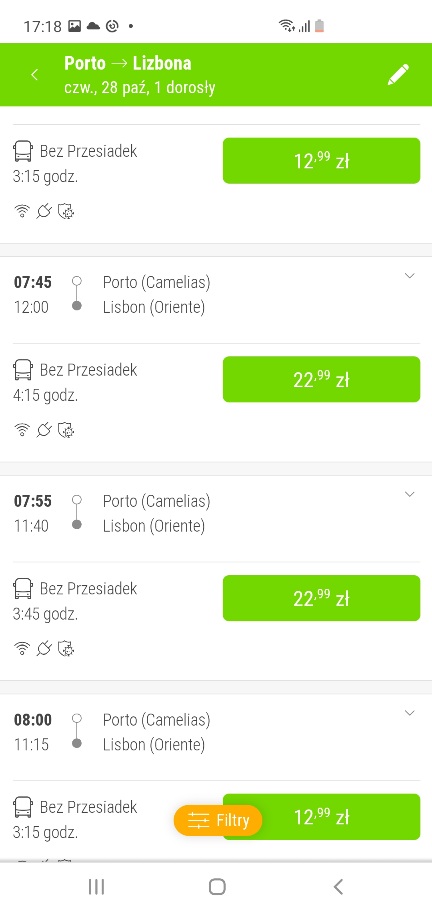
Task: Tap Wi-Fi amenity icon on 07:55 trip
Action: coord(22,649)
